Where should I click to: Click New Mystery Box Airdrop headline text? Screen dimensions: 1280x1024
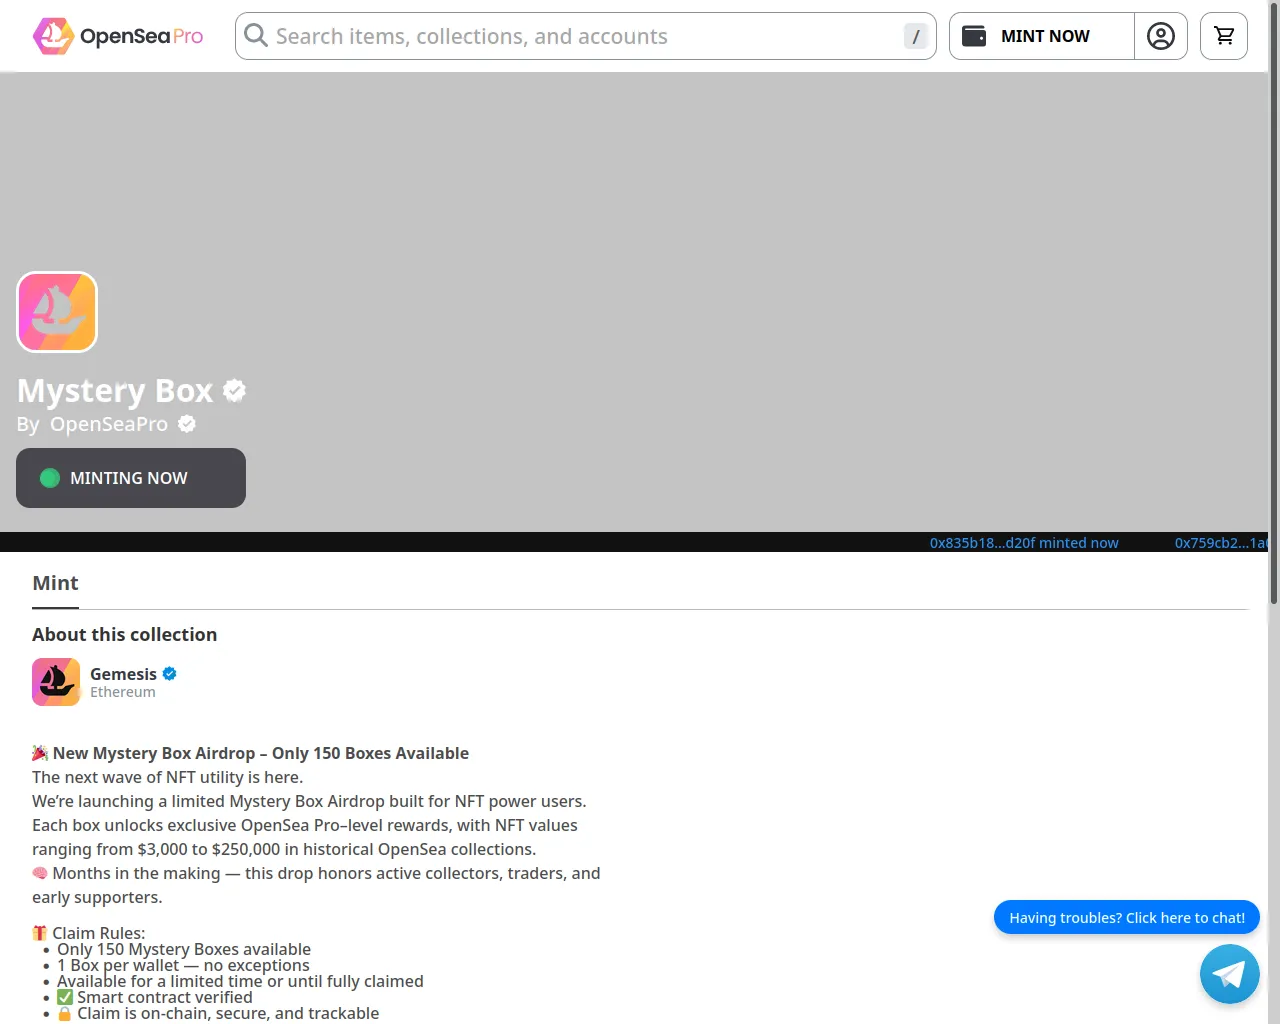point(261,753)
